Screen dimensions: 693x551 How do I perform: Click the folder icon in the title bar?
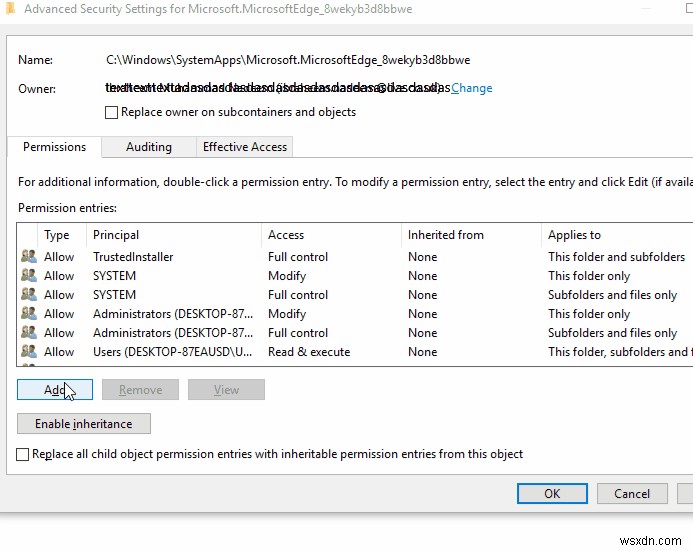11,8
